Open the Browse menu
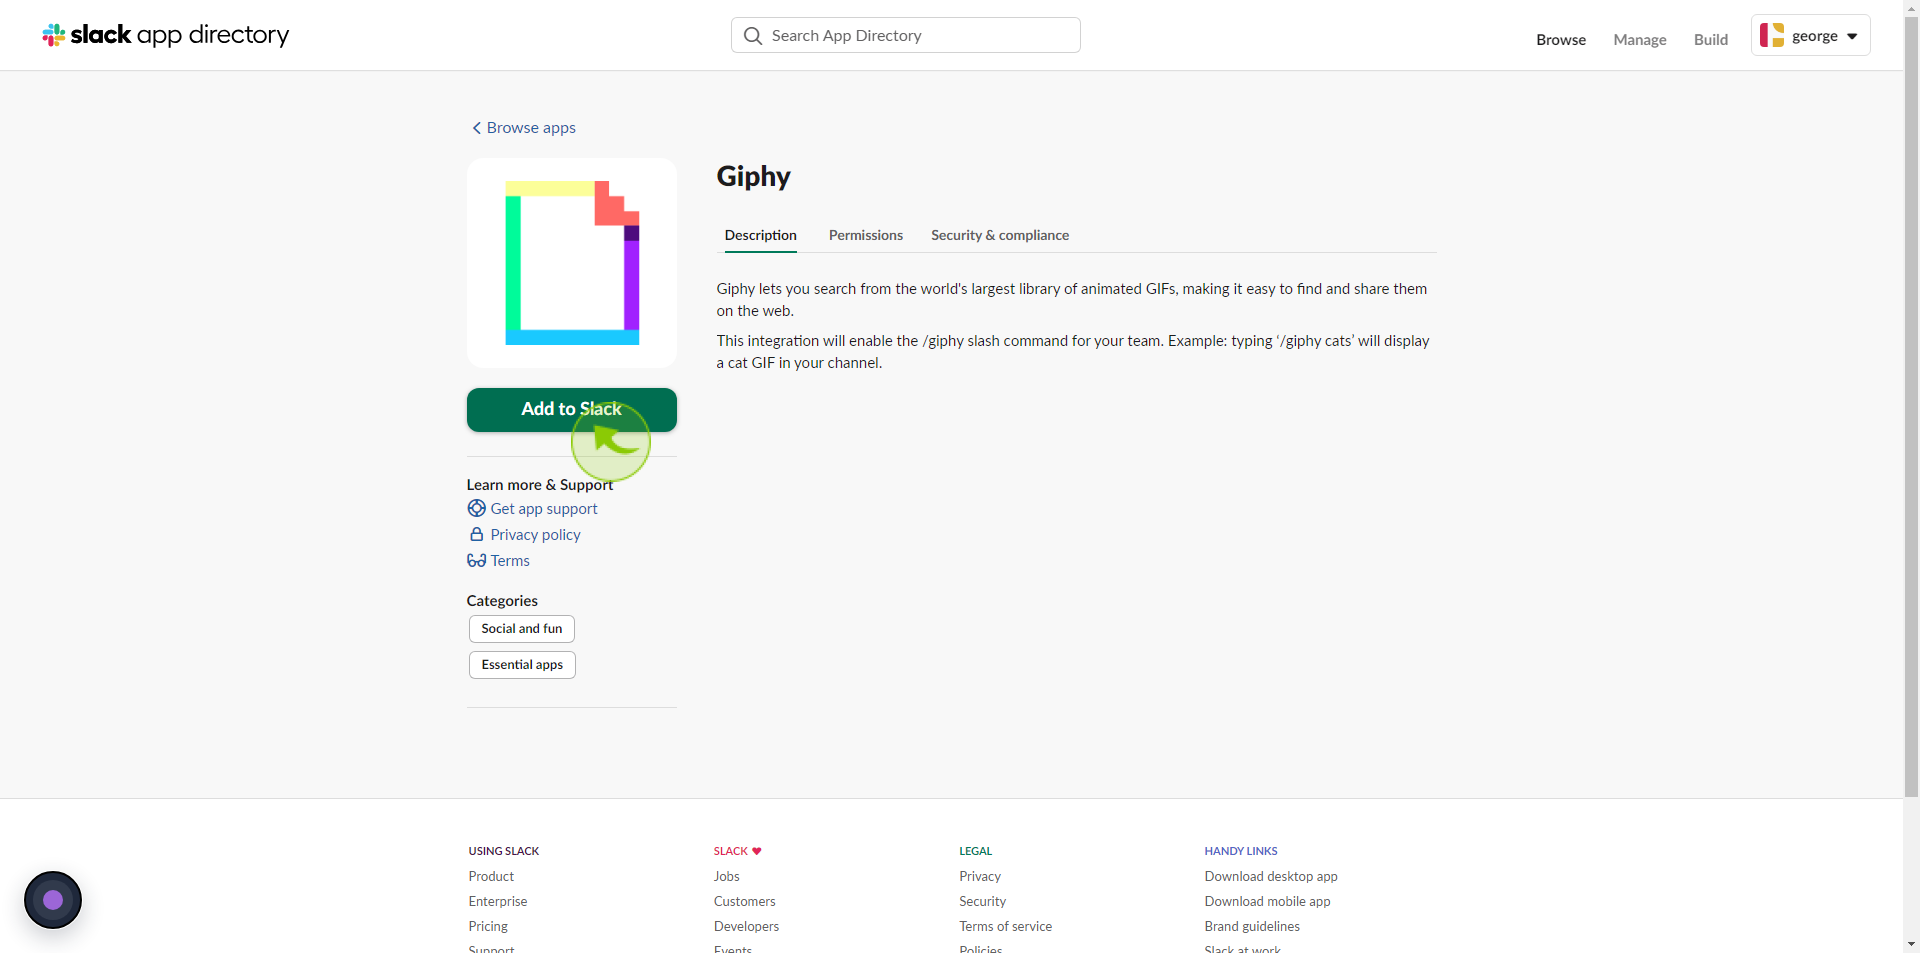The image size is (1920, 953). (x=1561, y=39)
